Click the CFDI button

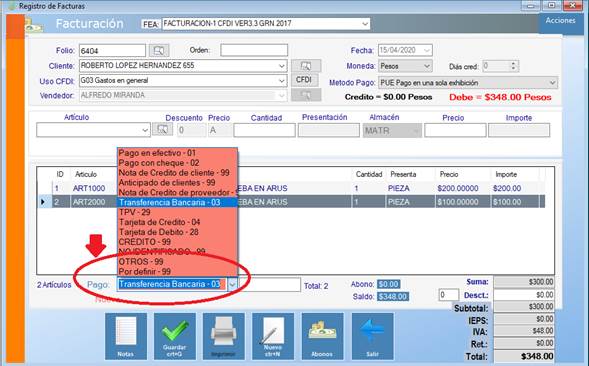point(304,80)
